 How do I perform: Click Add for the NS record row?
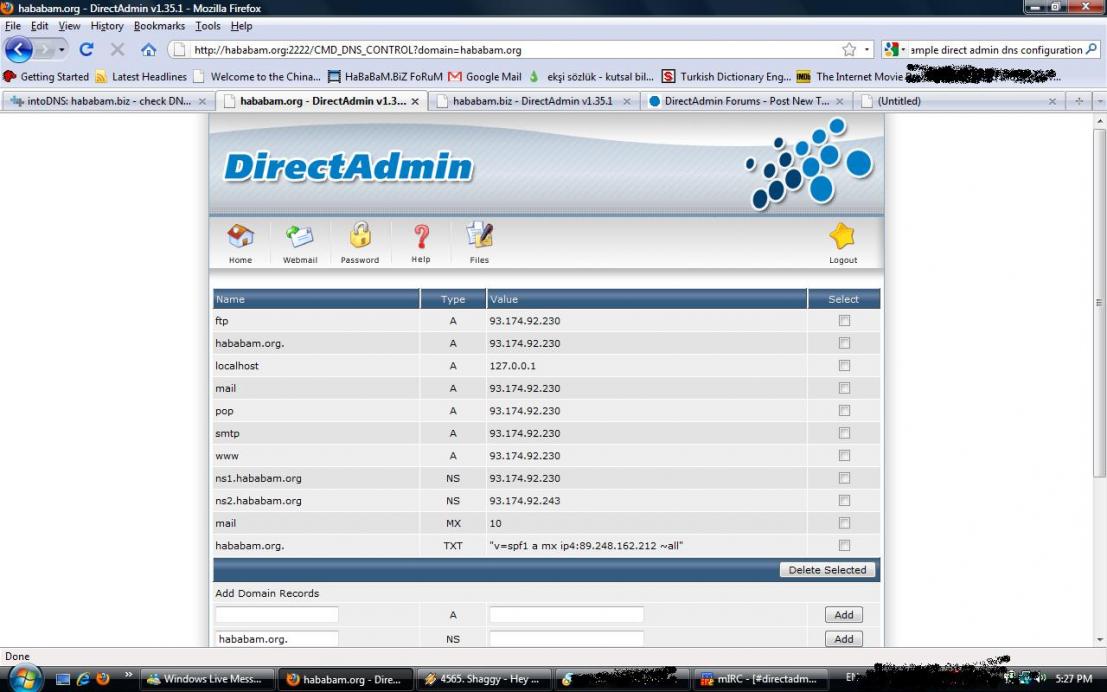pos(844,639)
